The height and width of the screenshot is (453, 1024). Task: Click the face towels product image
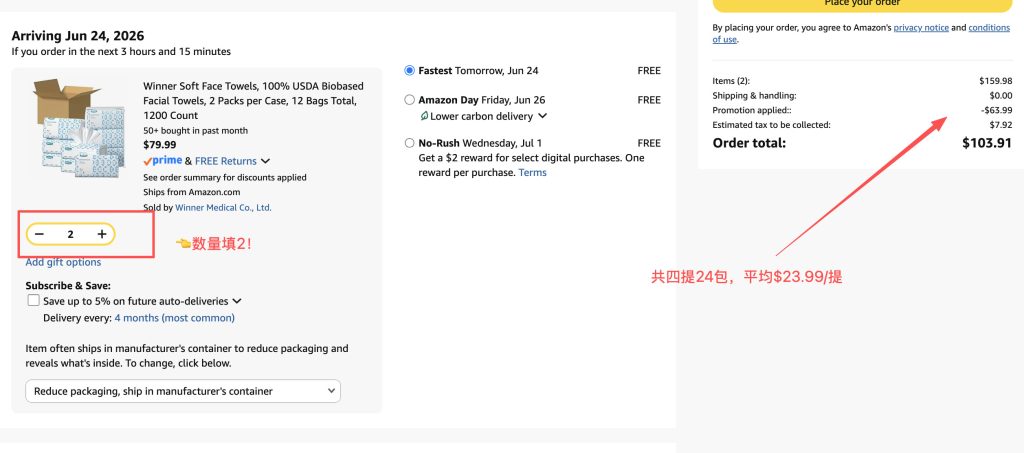tap(78, 129)
